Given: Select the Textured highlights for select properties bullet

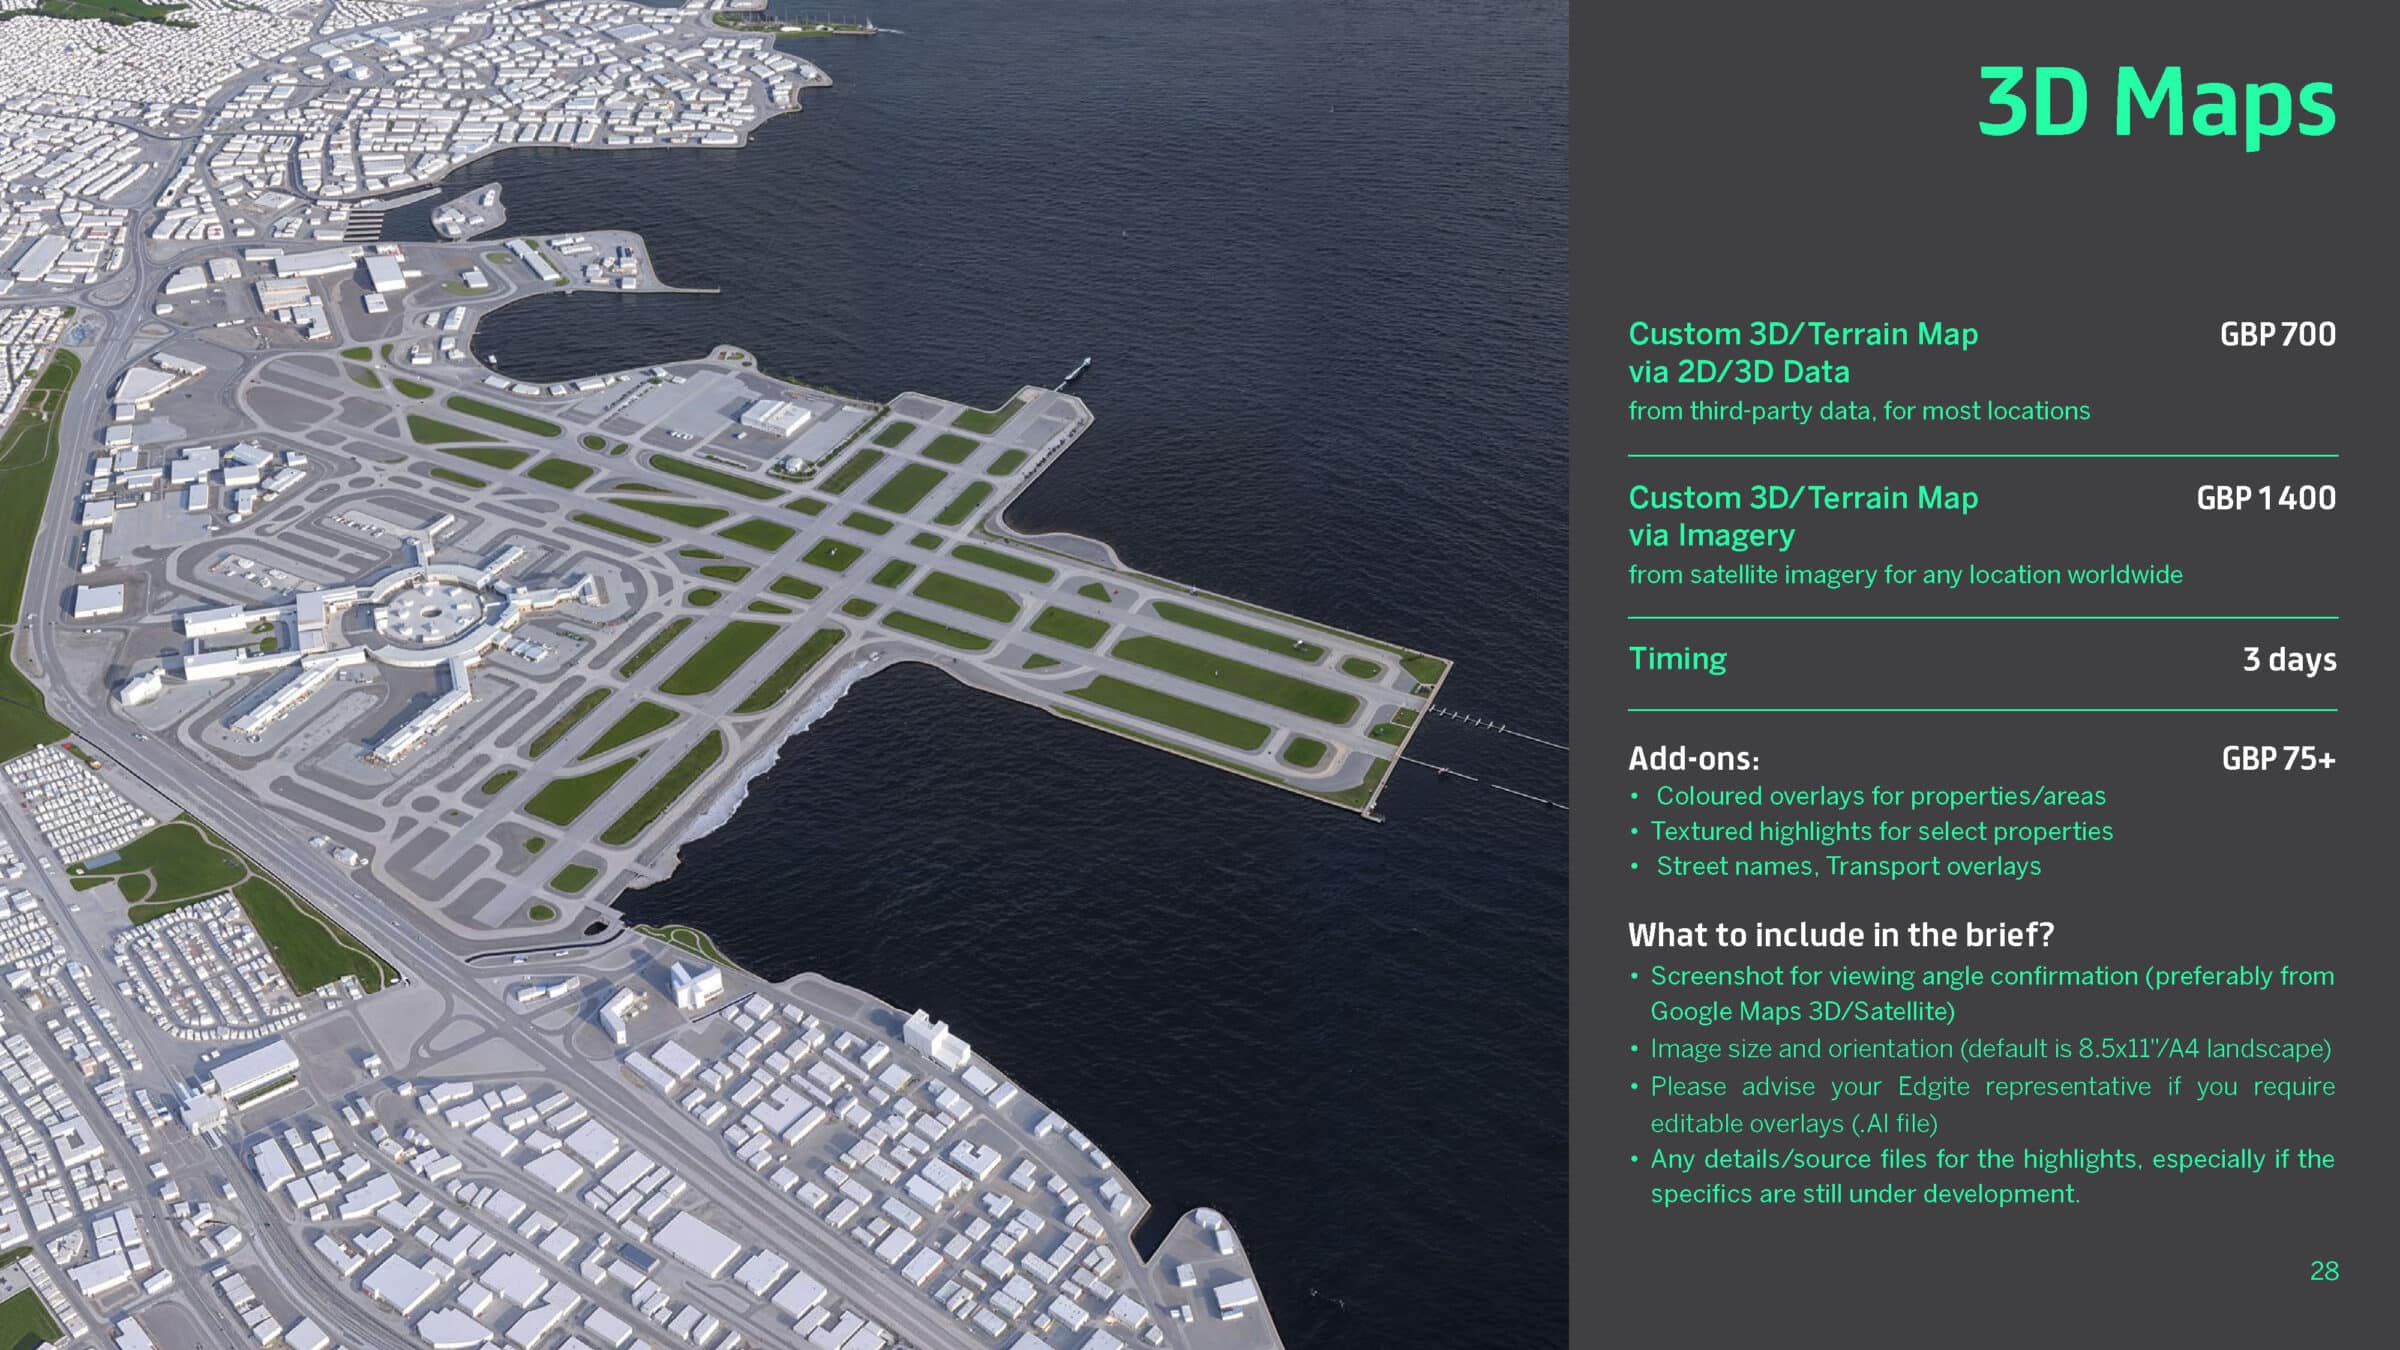Looking at the screenshot, I should 1881,831.
